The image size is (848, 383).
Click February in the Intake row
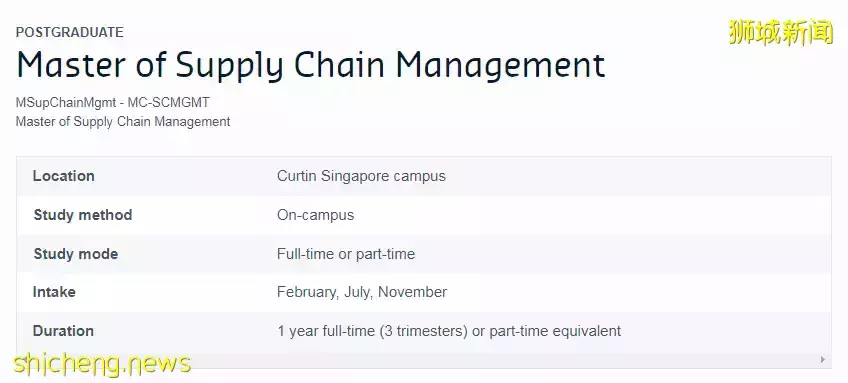pyautogui.click(x=308, y=292)
